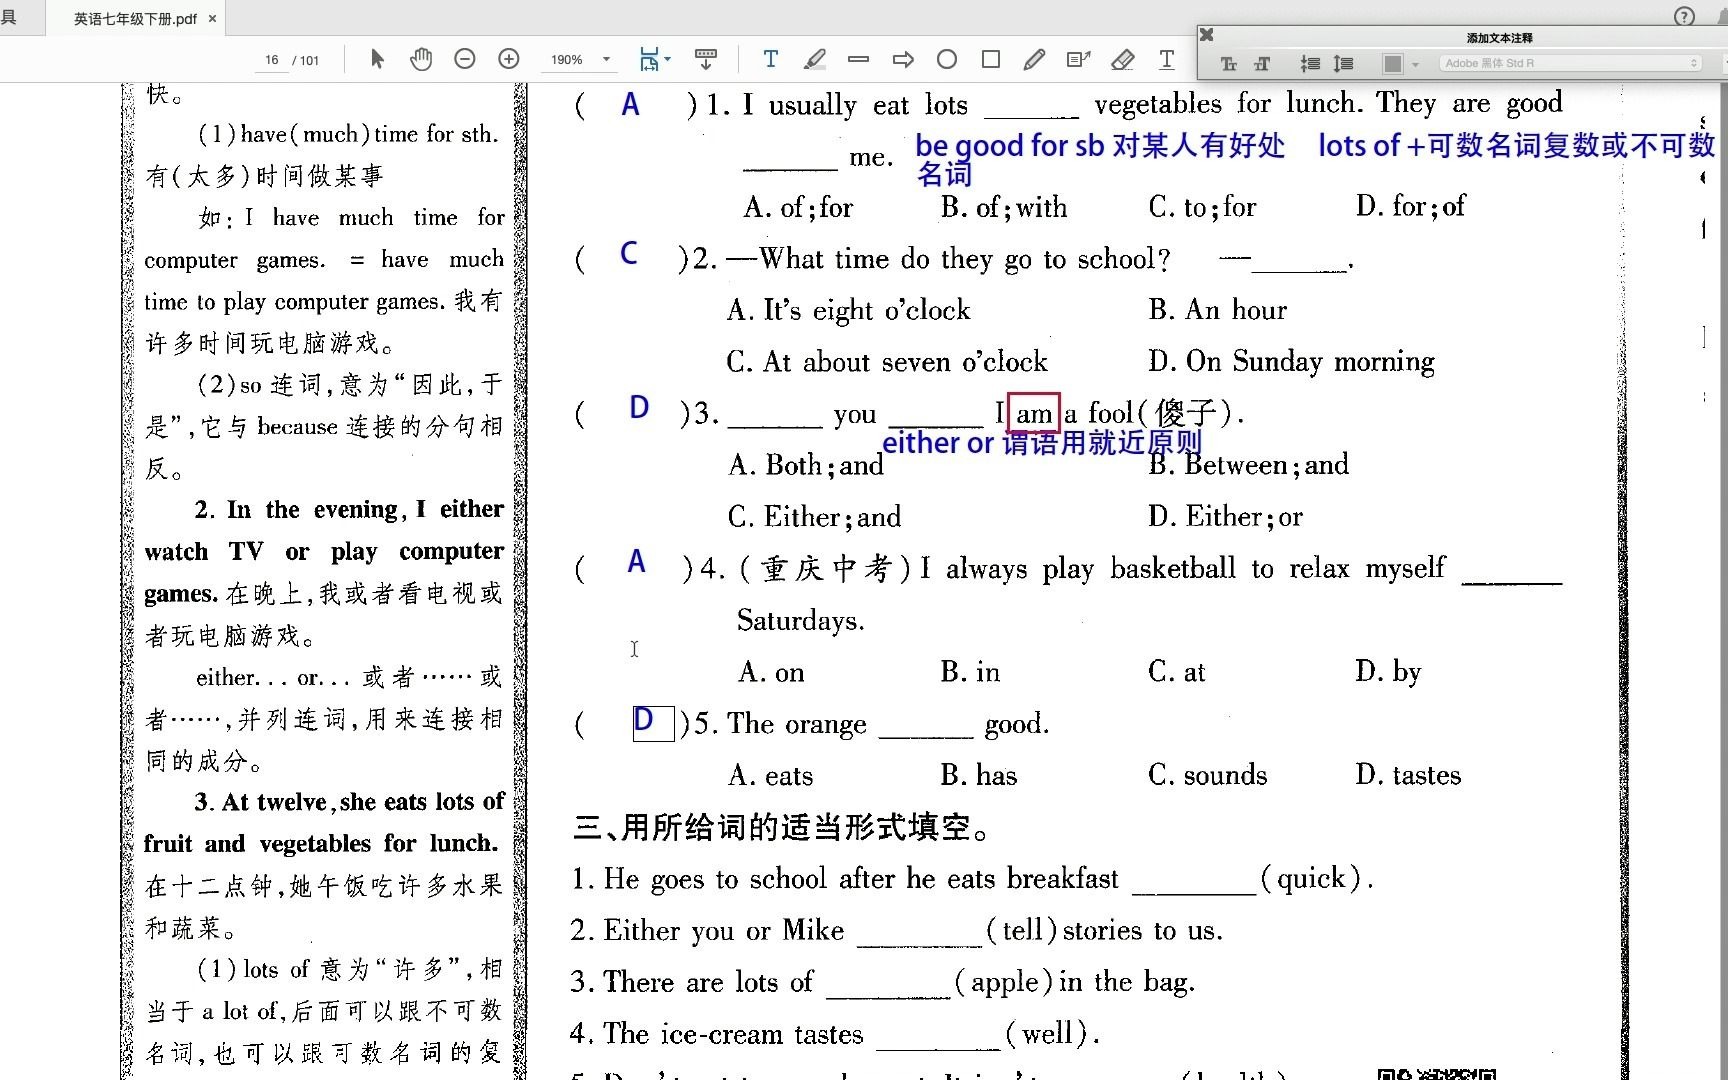Image resolution: width=1728 pixels, height=1080 pixels.
Task: Select the text callout tool
Action: coord(1078,59)
